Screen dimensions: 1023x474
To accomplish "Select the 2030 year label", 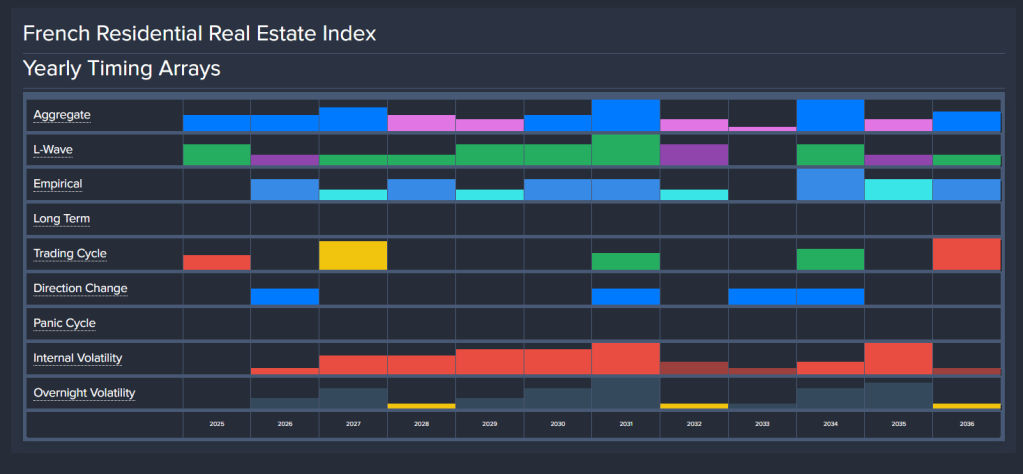I will click(x=558, y=424).
